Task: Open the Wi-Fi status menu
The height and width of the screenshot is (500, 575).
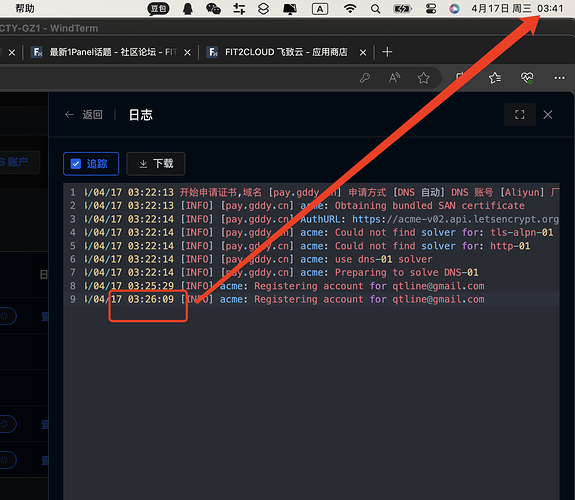Action: pyautogui.click(x=350, y=8)
